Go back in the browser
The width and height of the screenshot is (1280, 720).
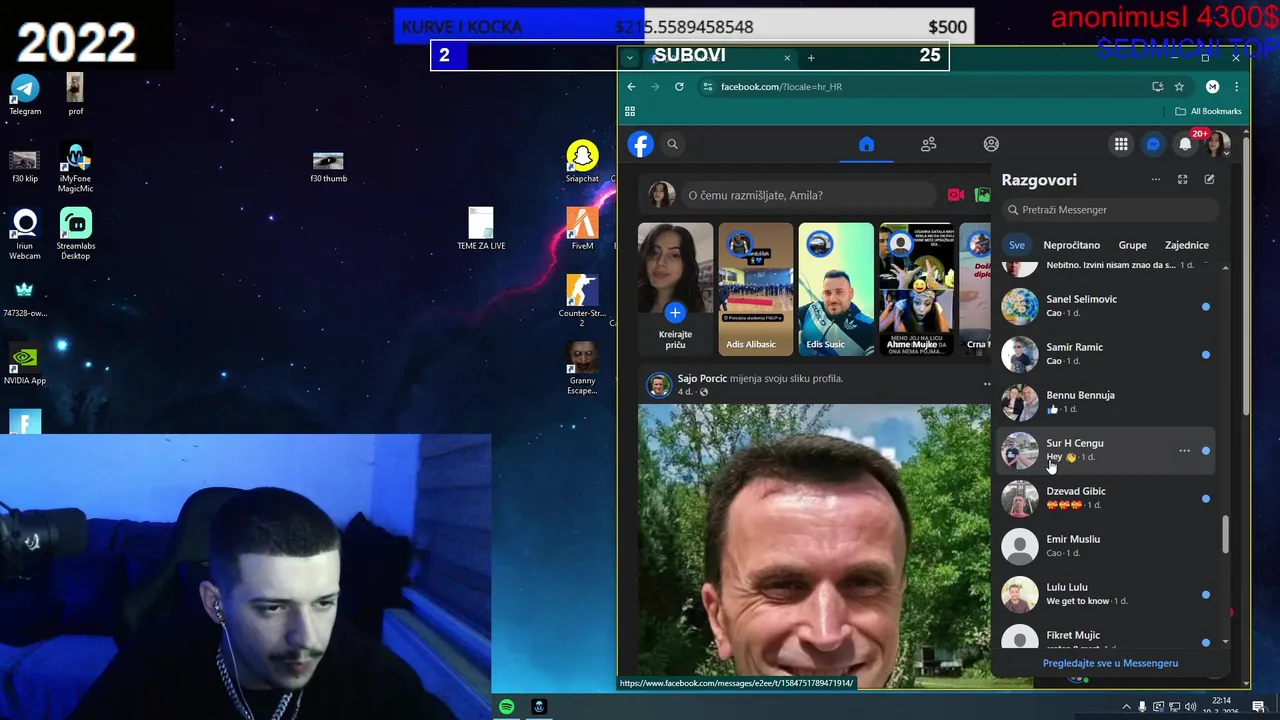(x=631, y=87)
